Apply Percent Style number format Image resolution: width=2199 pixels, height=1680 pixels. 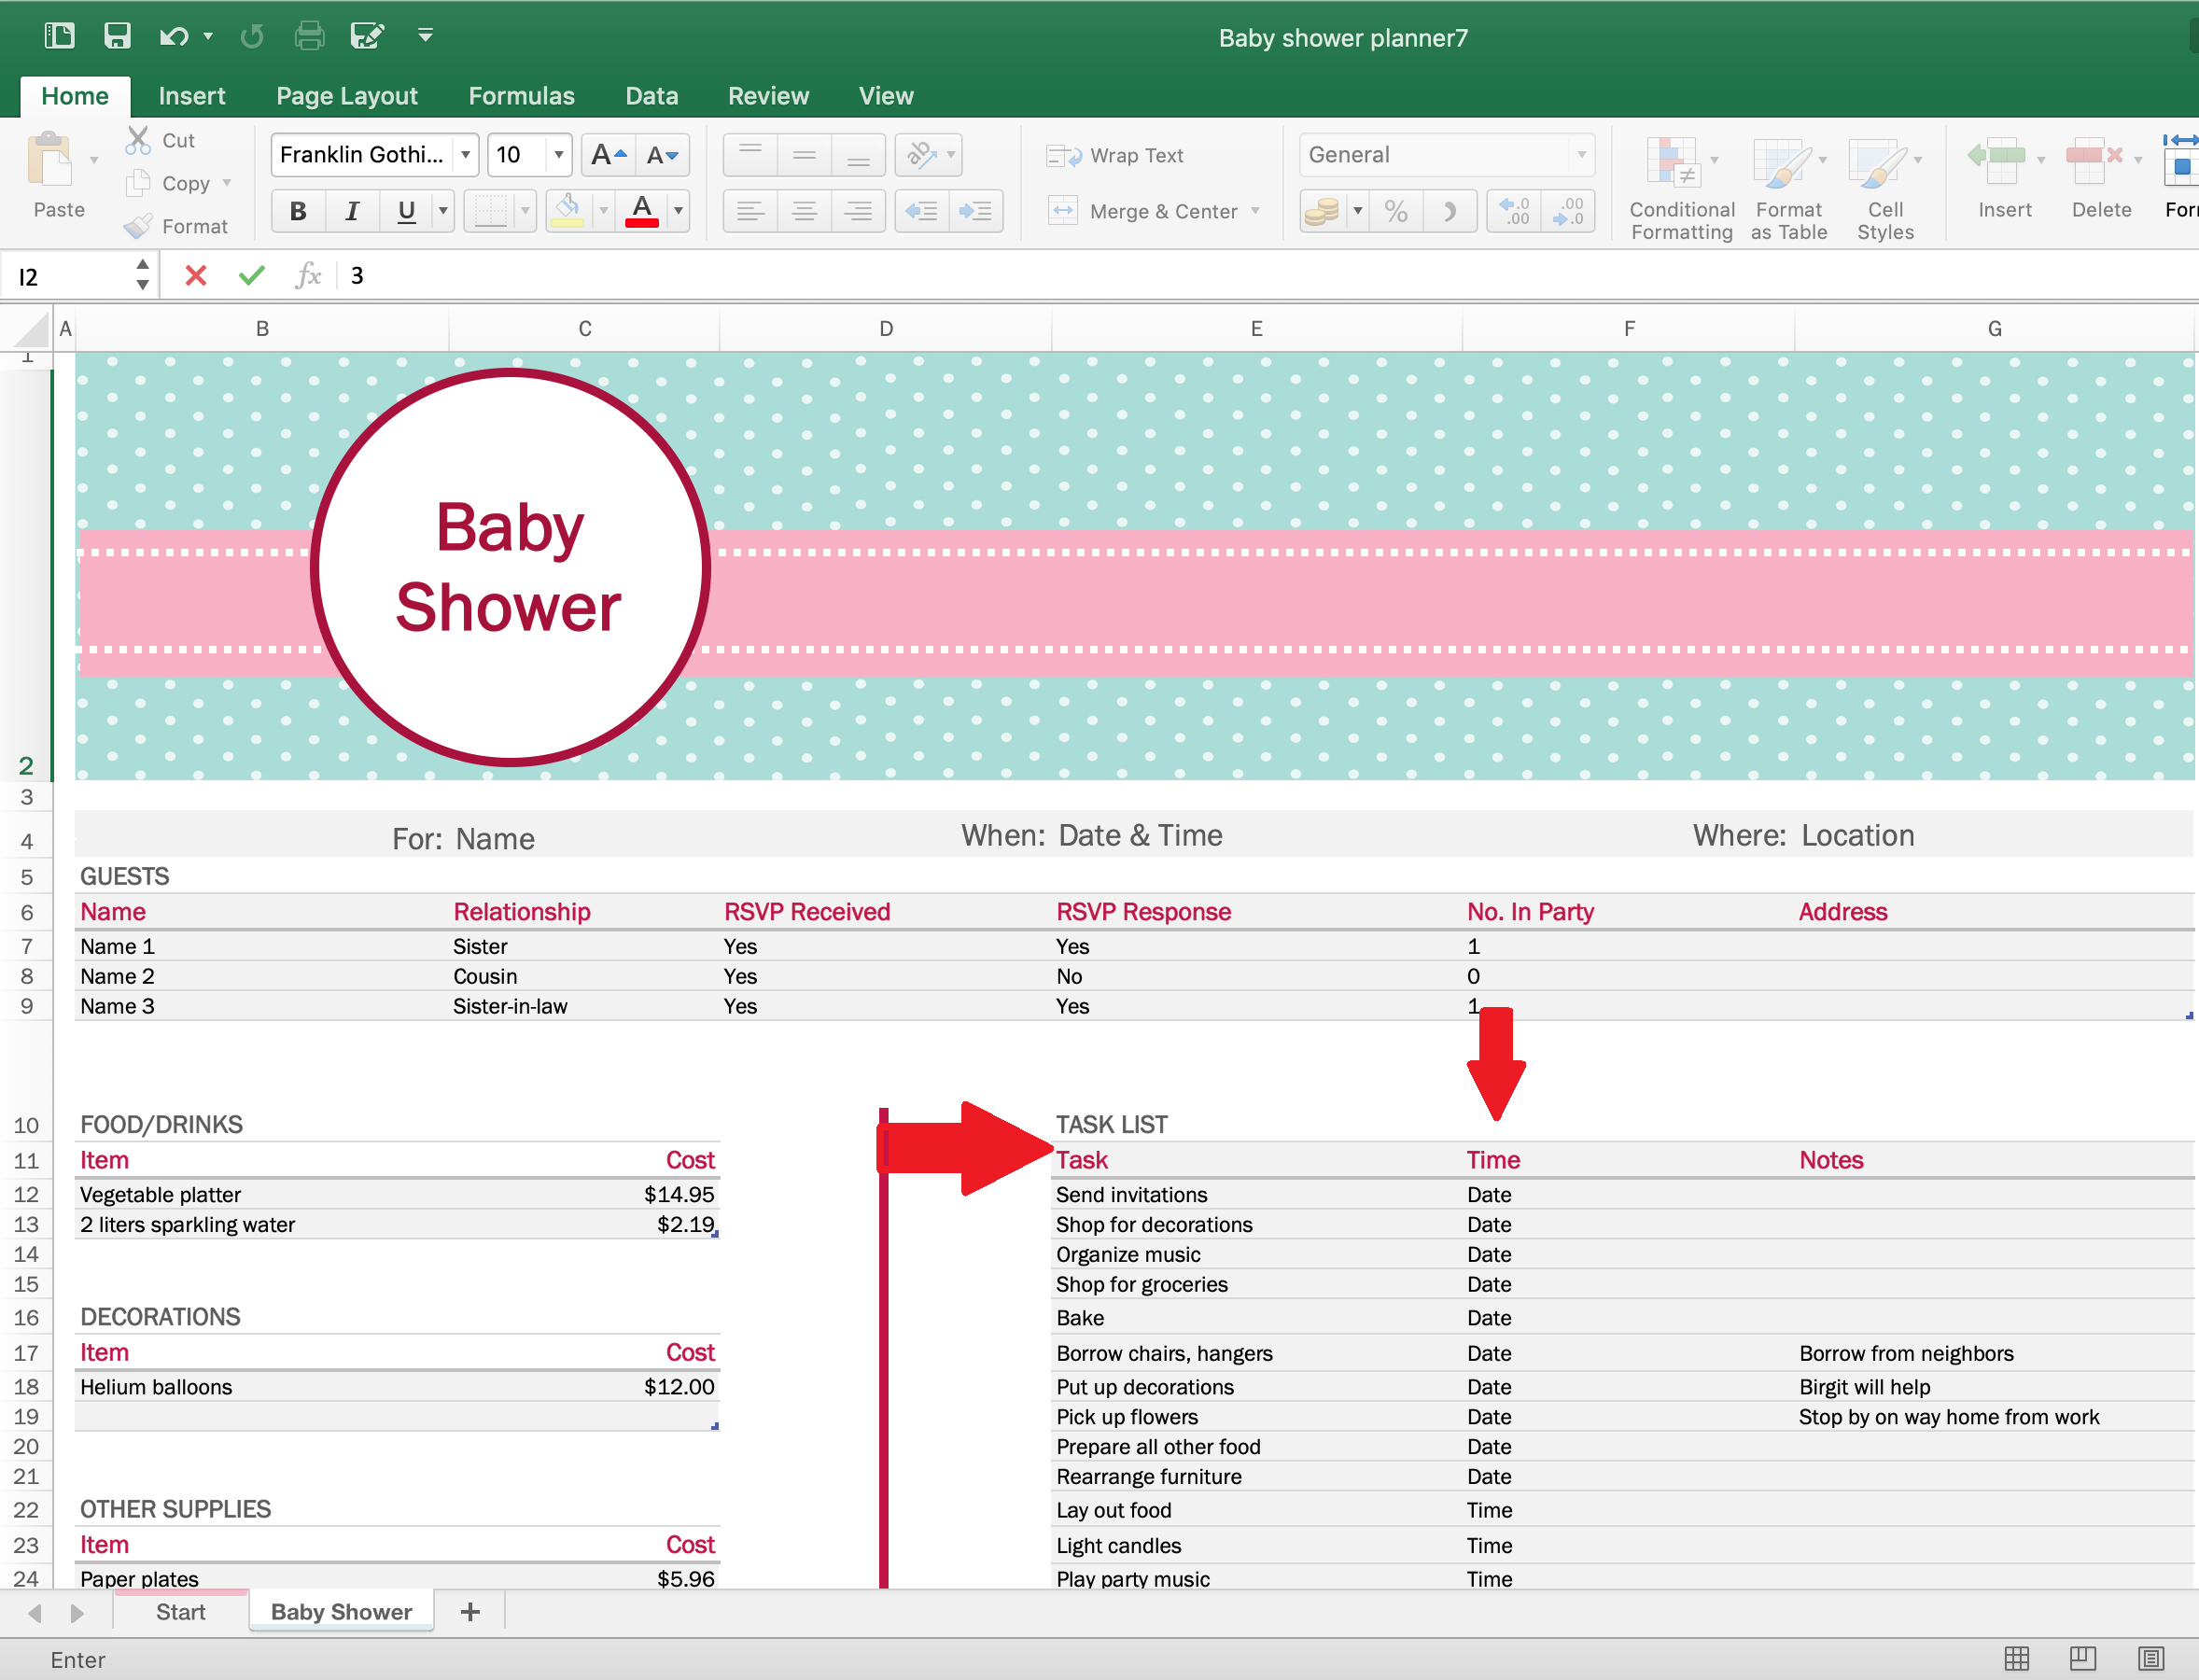(x=1396, y=210)
